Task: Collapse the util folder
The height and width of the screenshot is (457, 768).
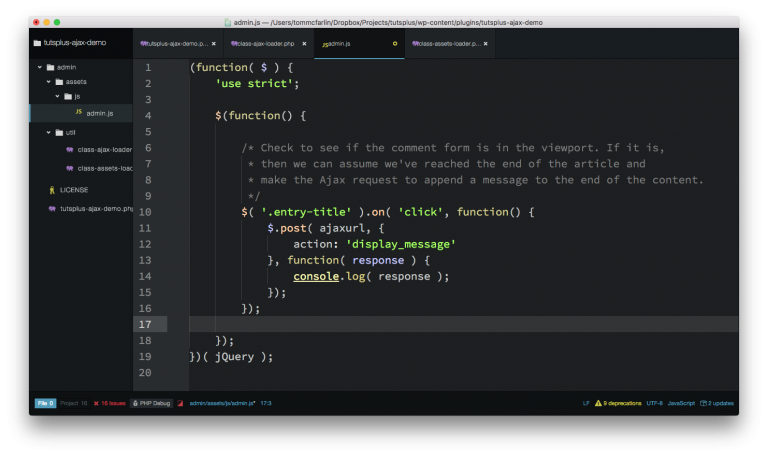Action: pyautogui.click(x=48, y=132)
